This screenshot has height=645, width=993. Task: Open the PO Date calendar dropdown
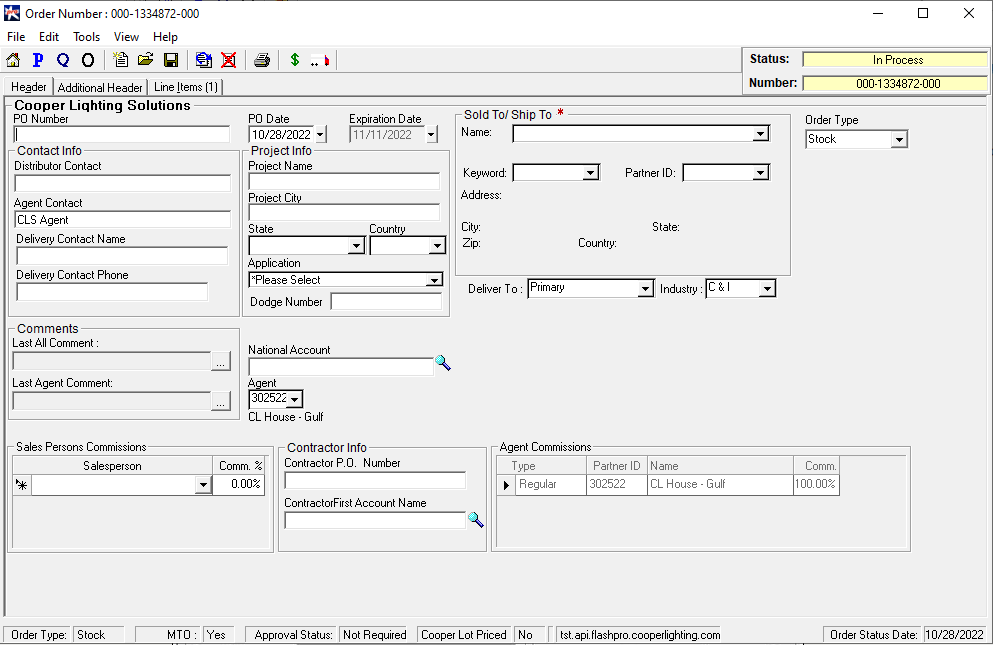pyautogui.click(x=320, y=134)
